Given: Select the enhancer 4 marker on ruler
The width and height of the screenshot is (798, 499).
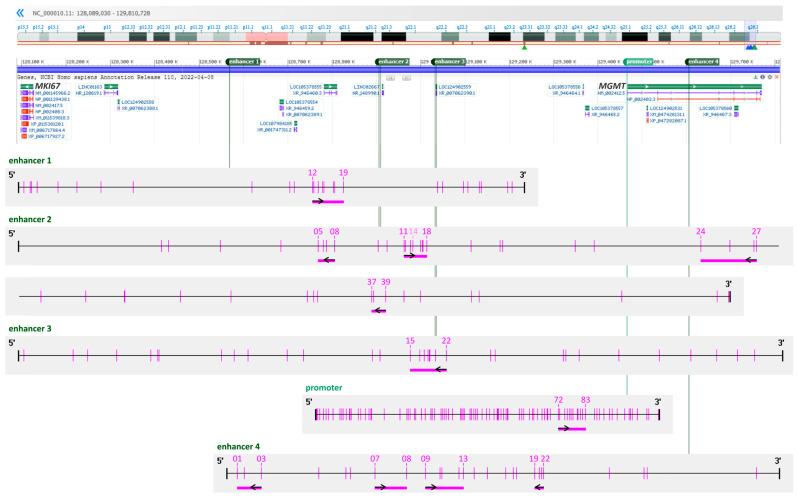Looking at the screenshot, I should (702, 61).
